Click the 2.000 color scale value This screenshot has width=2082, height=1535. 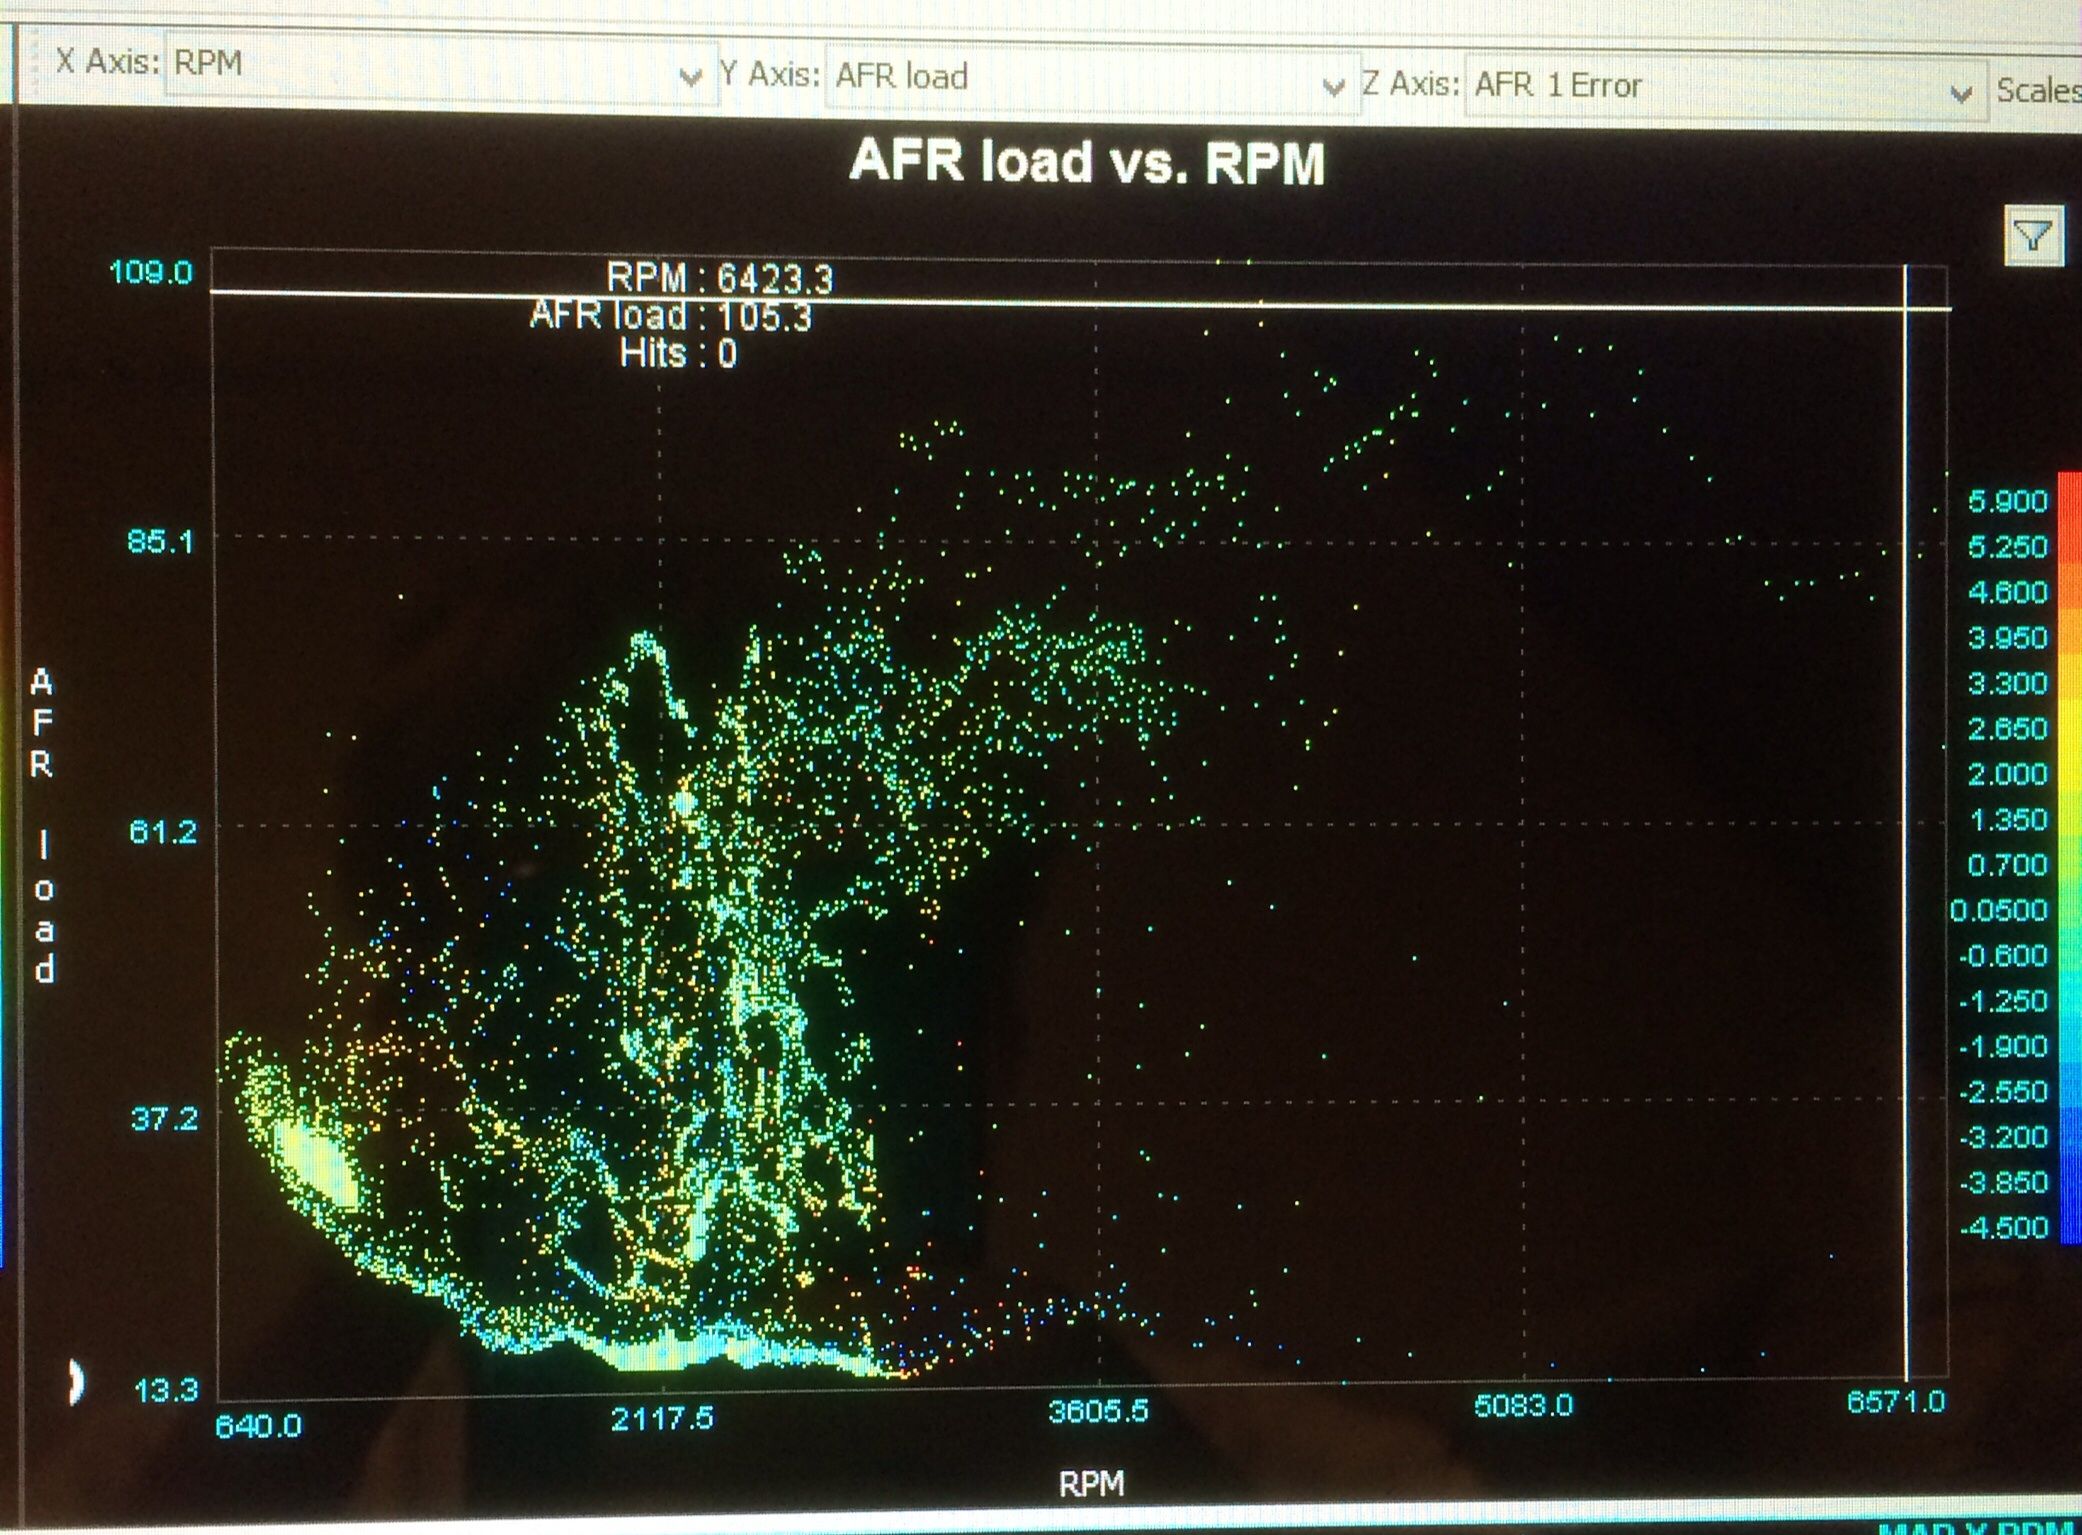pyautogui.click(x=2008, y=773)
